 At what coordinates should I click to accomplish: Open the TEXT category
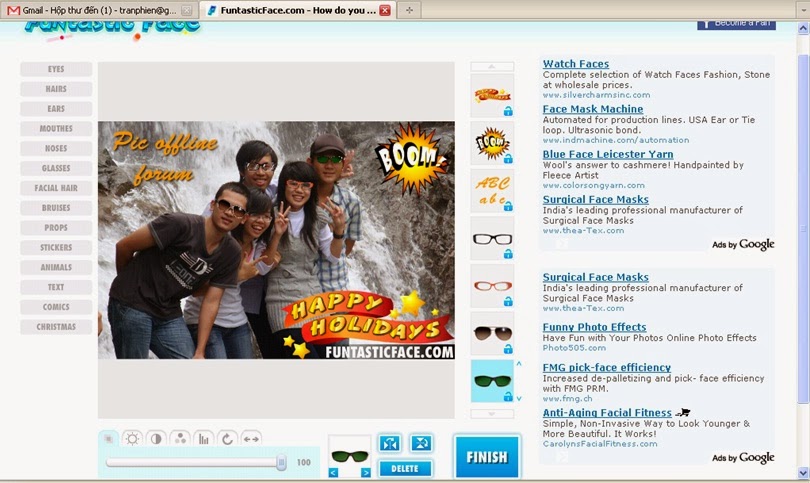[x=56, y=287]
